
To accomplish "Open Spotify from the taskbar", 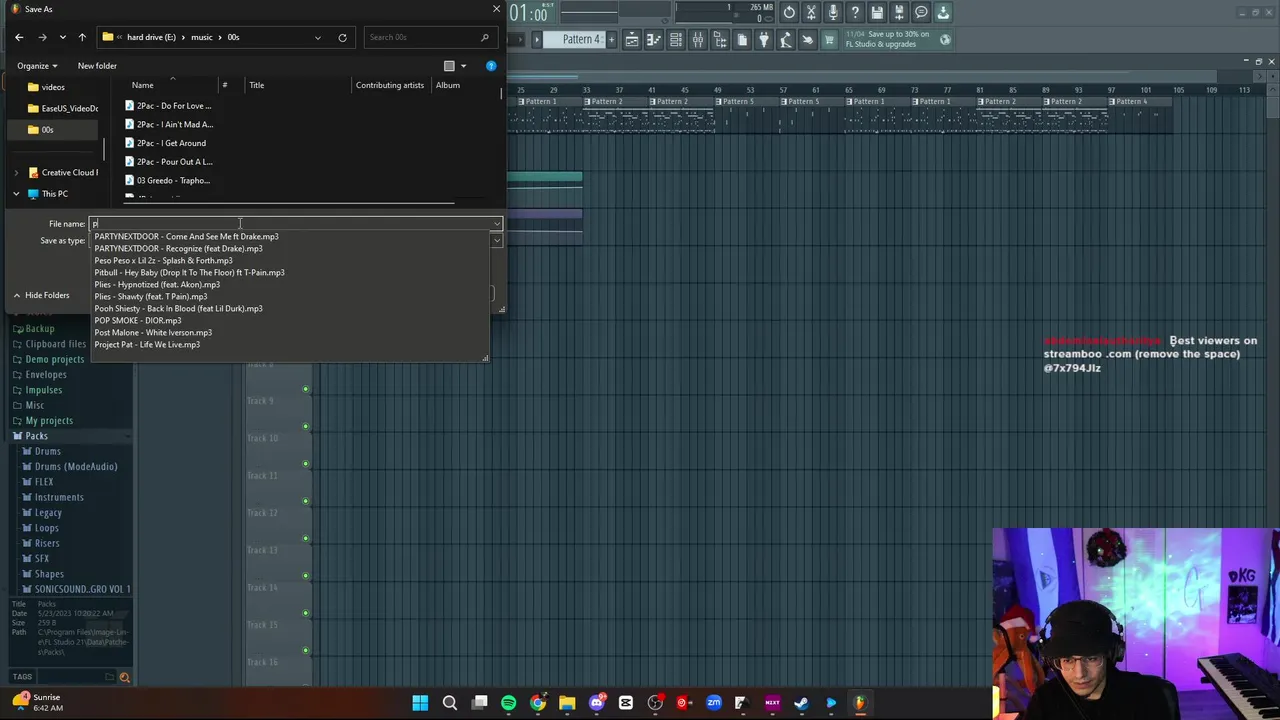I will click(509, 703).
